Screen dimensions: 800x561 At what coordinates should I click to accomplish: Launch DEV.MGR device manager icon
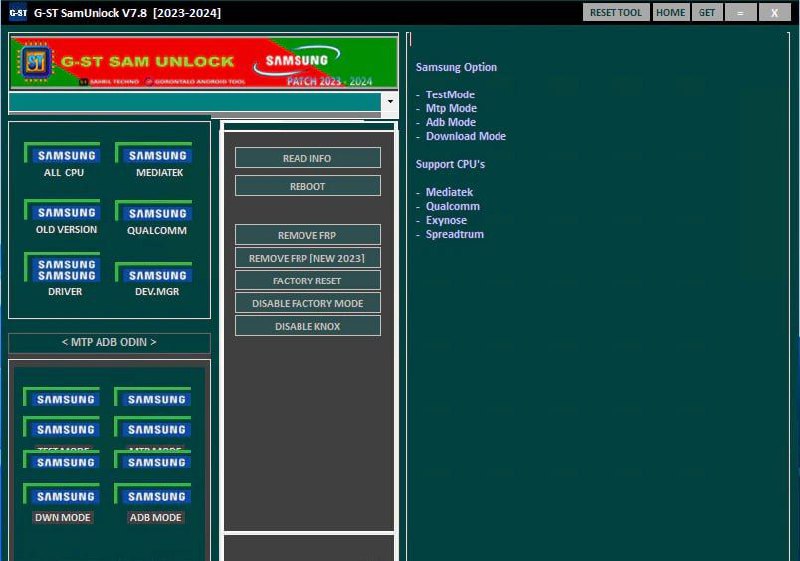[x=154, y=273]
